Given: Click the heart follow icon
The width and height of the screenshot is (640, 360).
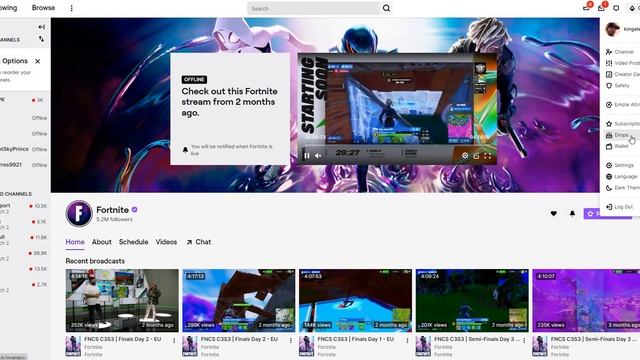Looking at the screenshot, I should pyautogui.click(x=553, y=213).
